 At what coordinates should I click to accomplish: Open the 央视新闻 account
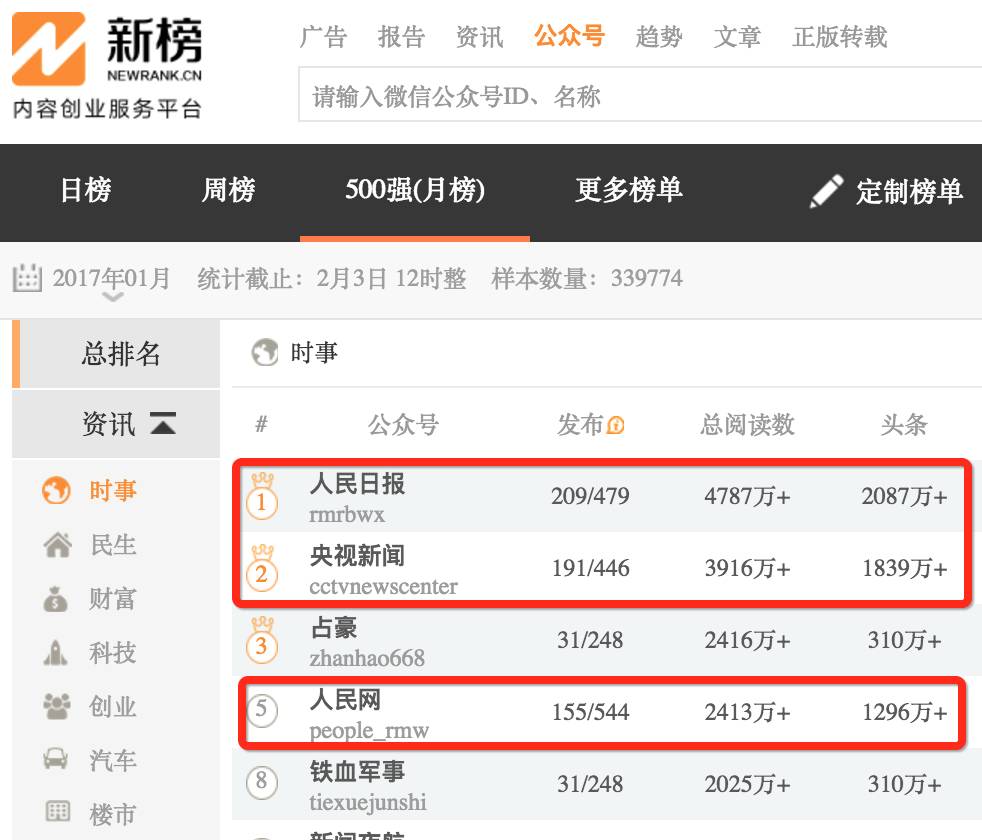[357, 556]
